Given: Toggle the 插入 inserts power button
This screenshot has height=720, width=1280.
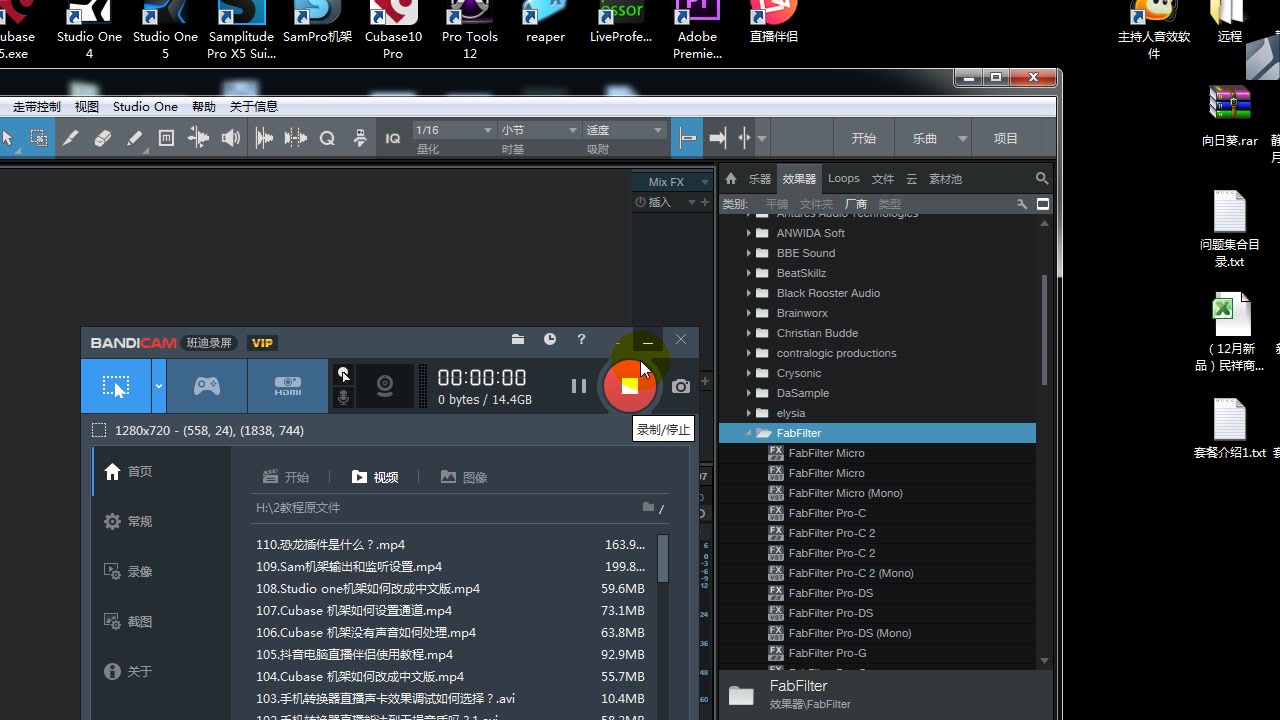Looking at the screenshot, I should [641, 202].
